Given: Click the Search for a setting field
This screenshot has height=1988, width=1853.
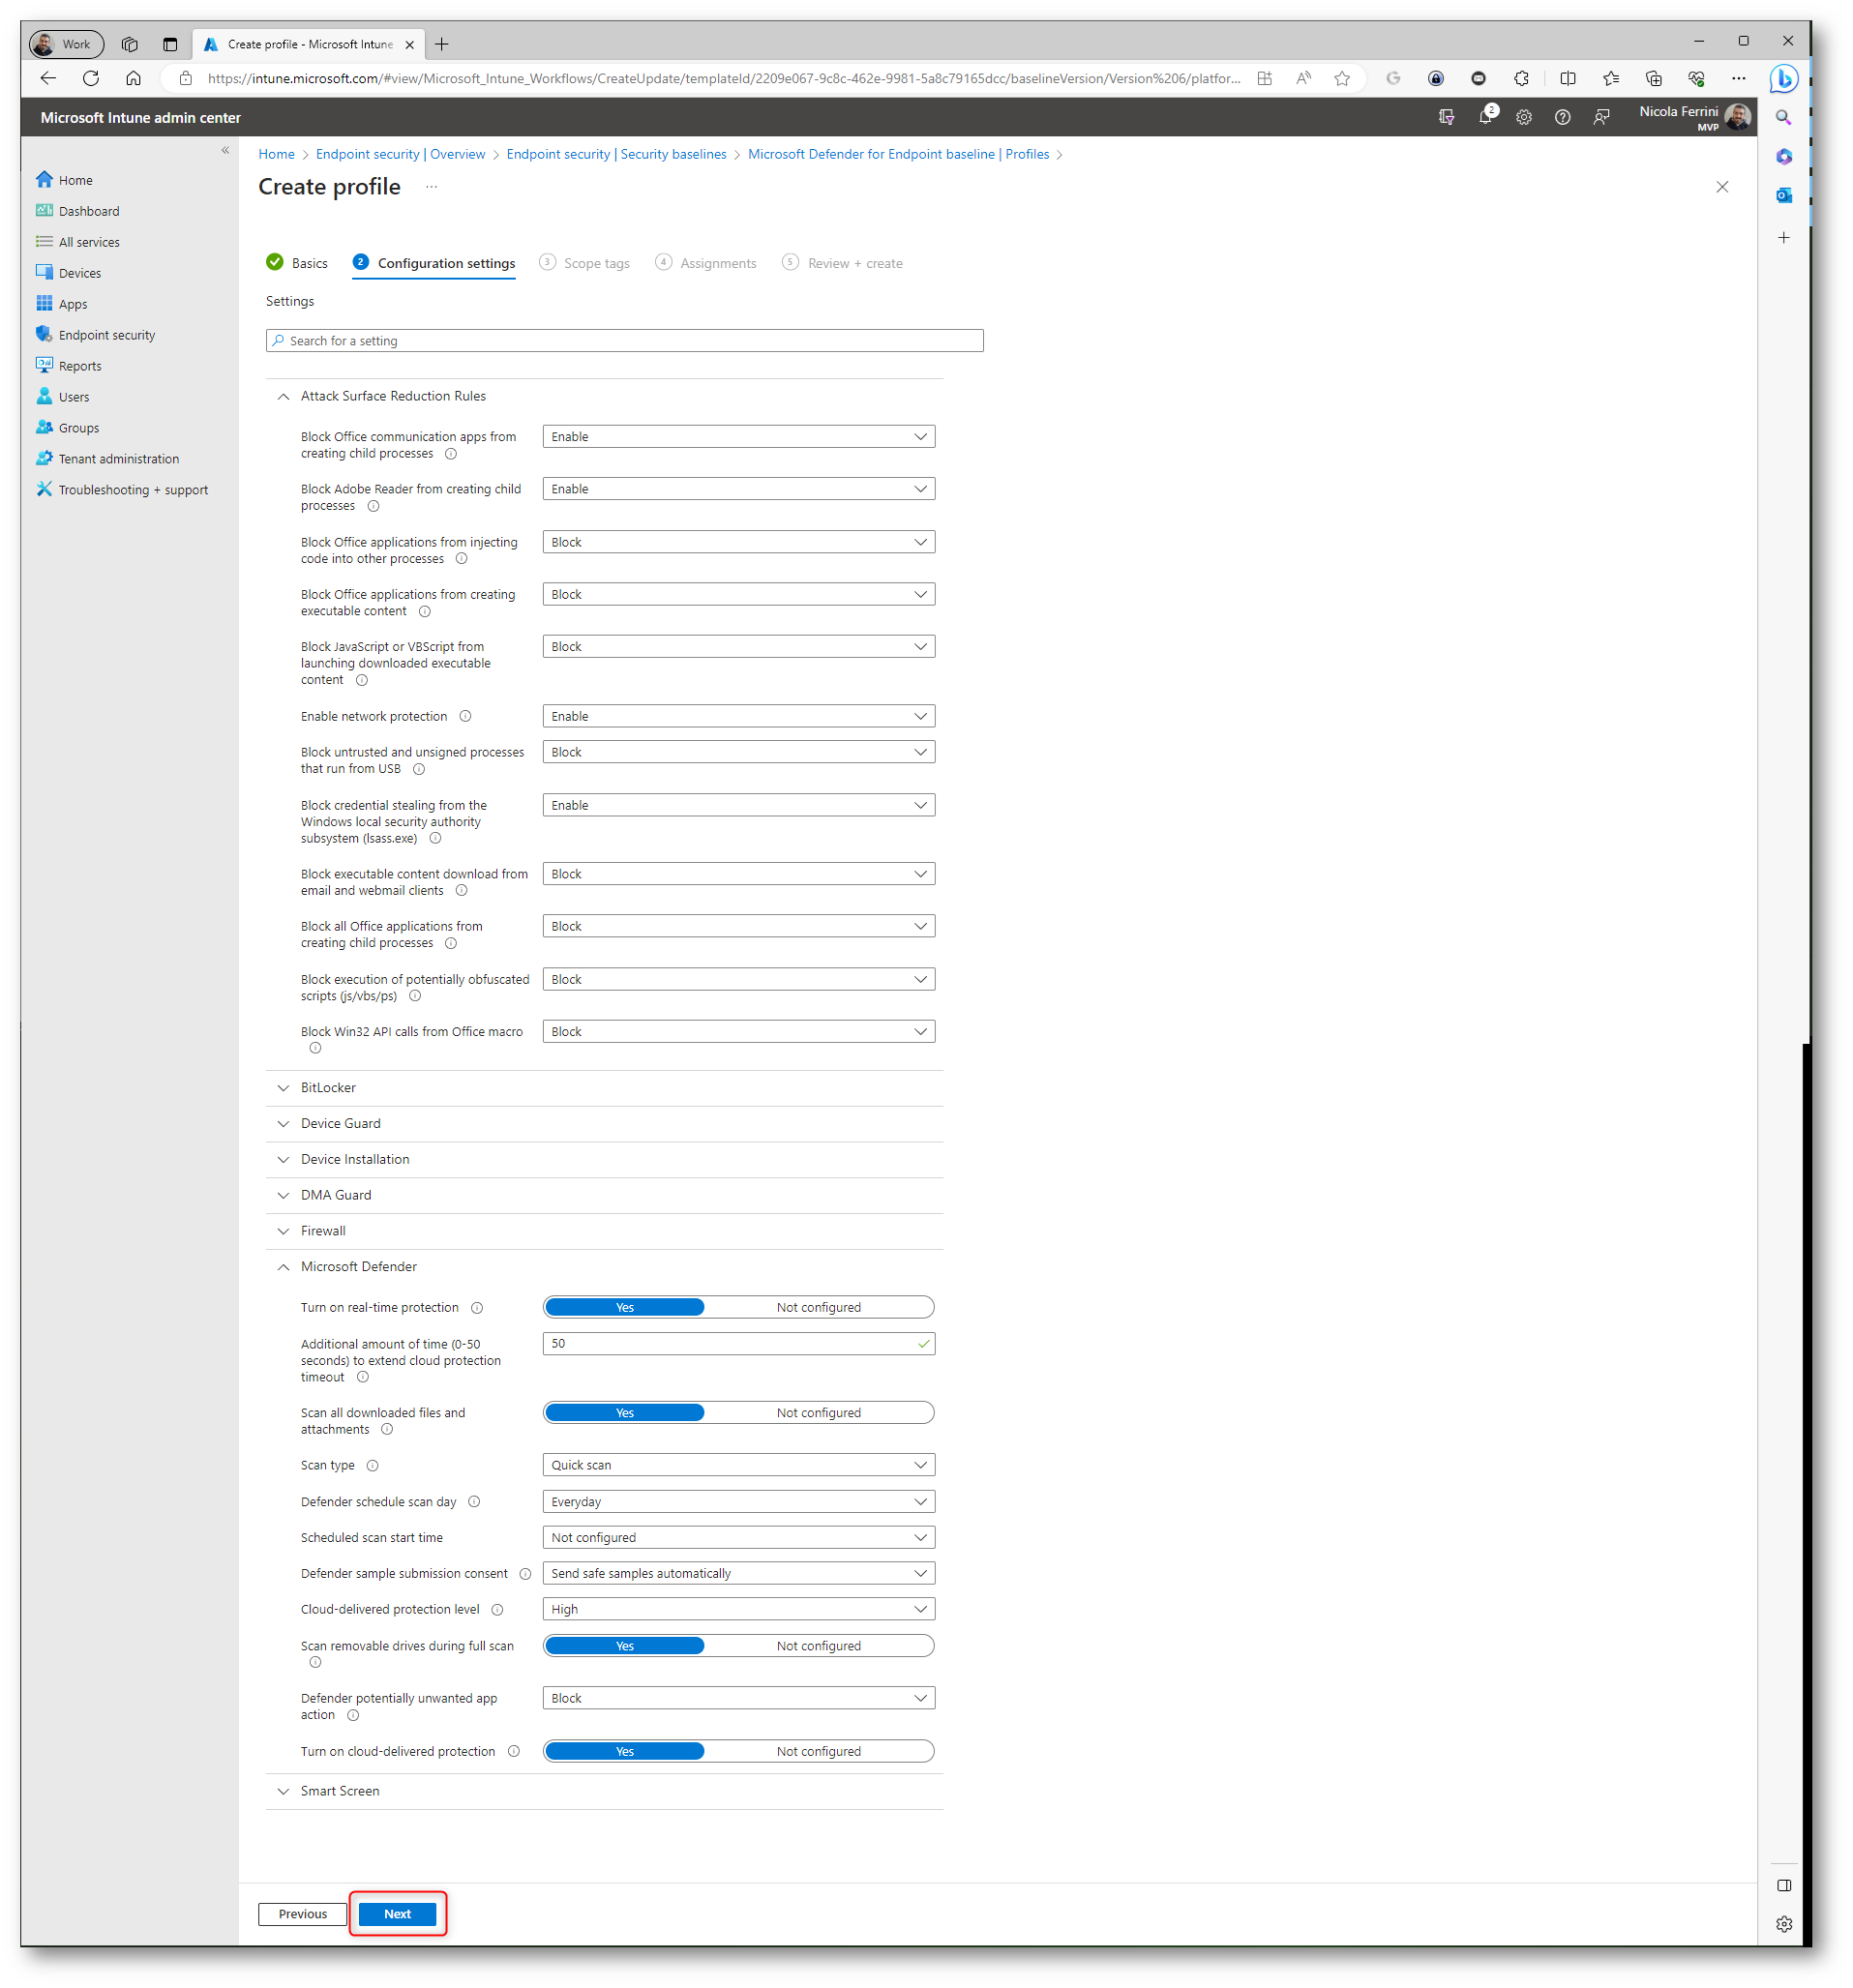Looking at the screenshot, I should (x=624, y=340).
